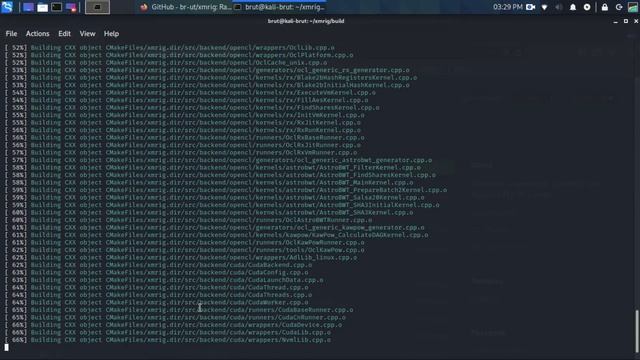640x360 pixels.
Task: Click the line ending AstroBWT_PrepareBatch2Kernel.cpp.o
Action: pyautogui.click(x=226, y=190)
